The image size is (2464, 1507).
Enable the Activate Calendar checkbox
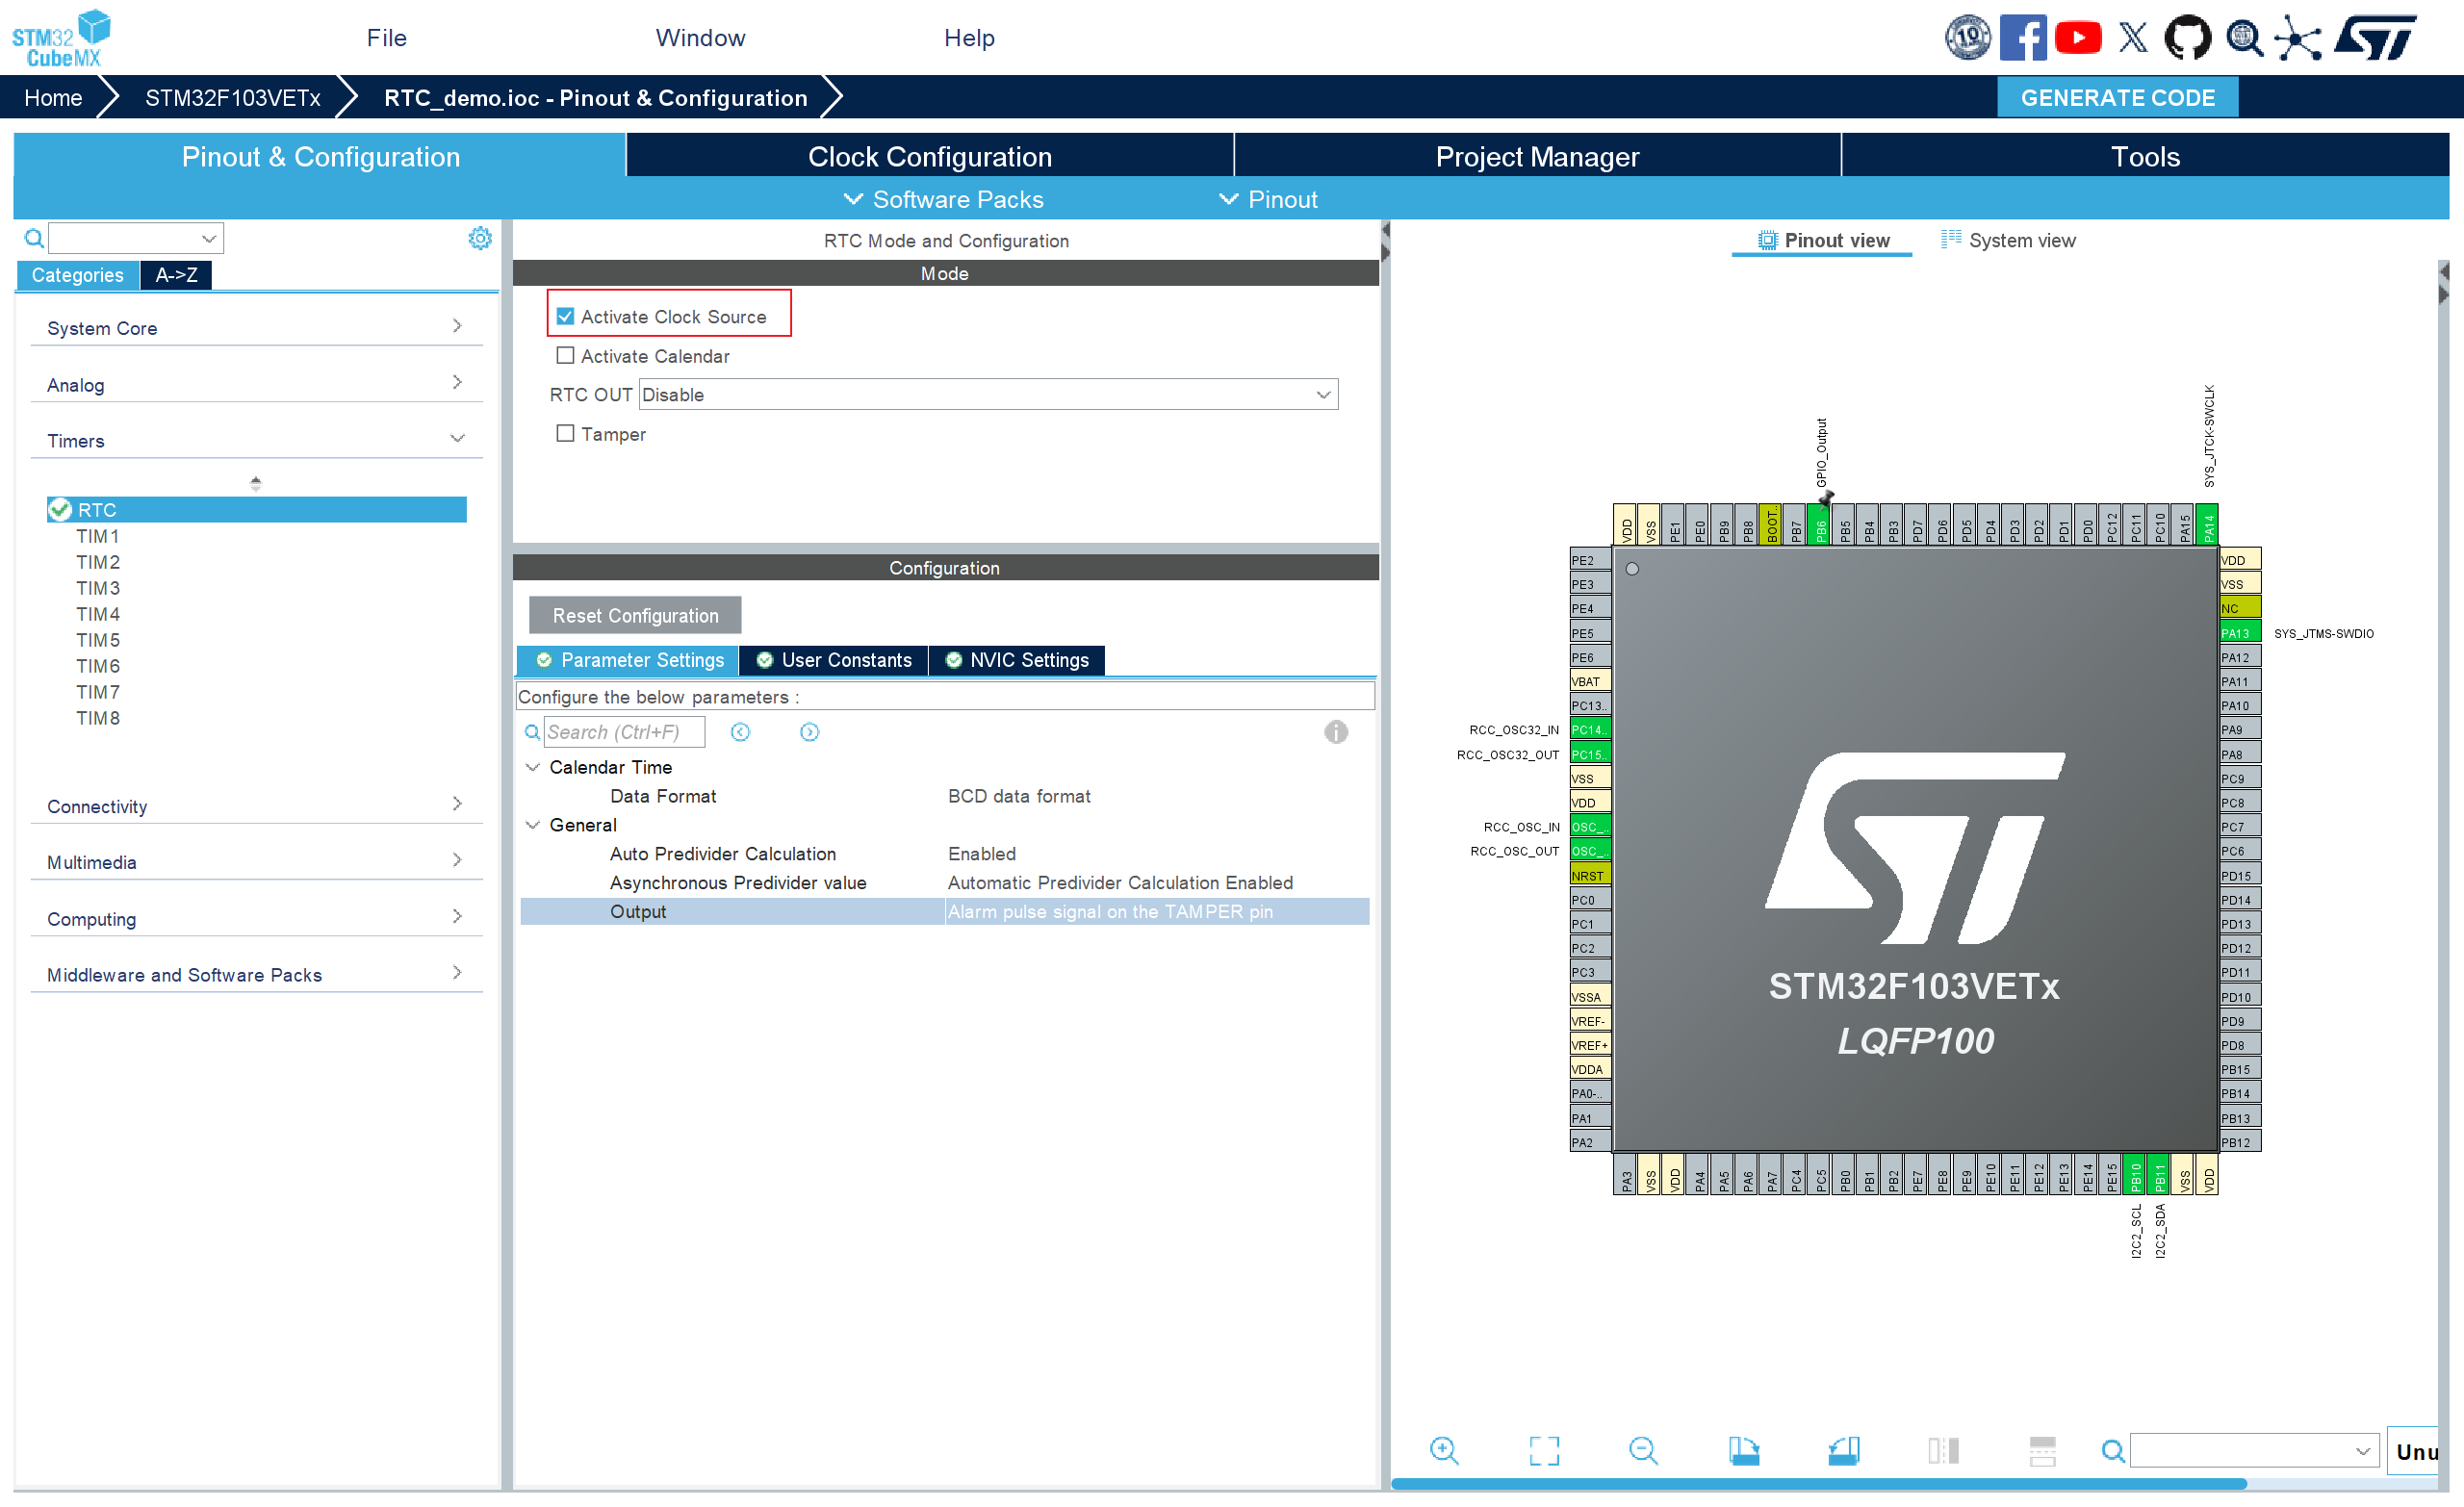(x=565, y=355)
